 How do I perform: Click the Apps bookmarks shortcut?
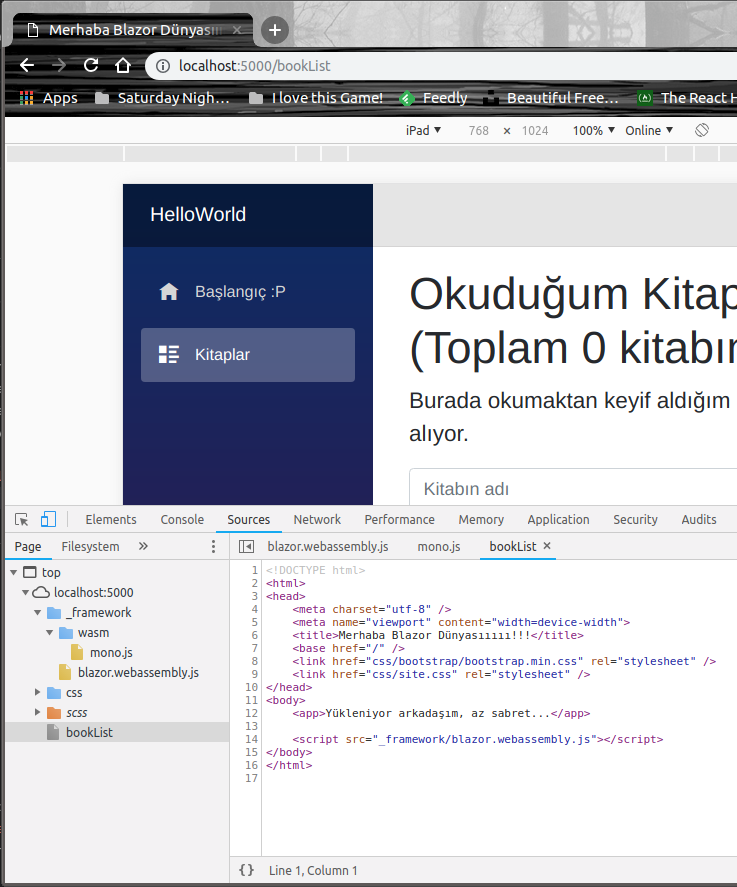tap(49, 98)
